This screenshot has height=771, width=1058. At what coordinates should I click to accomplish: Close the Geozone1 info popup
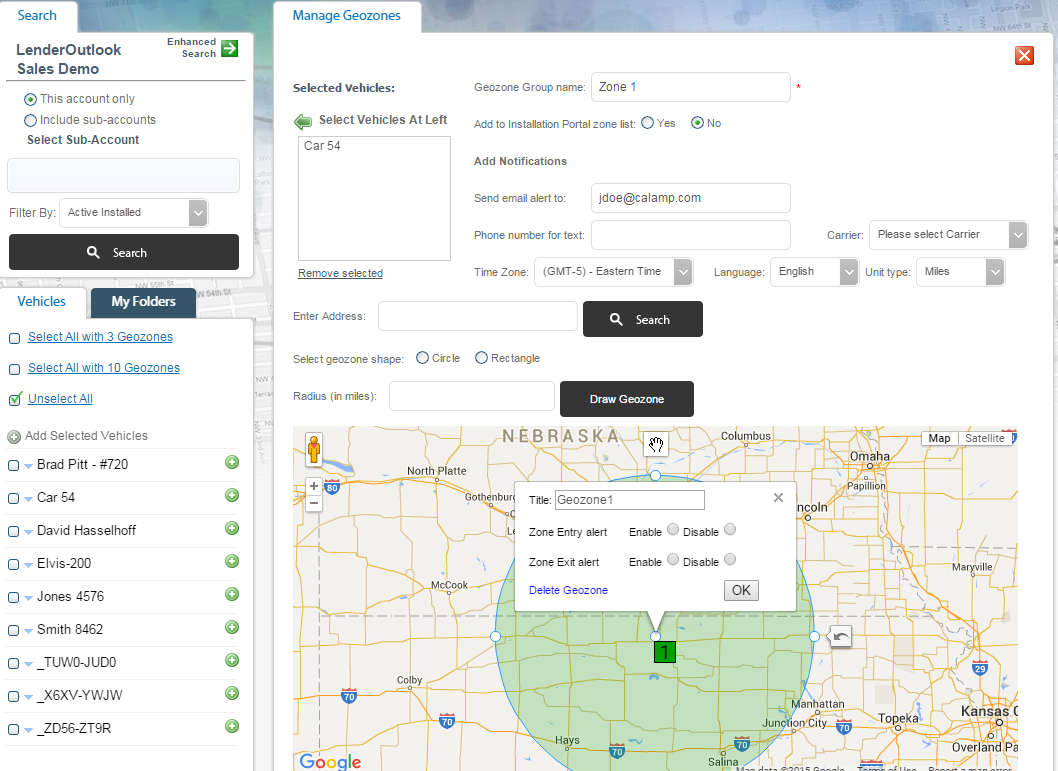778,497
